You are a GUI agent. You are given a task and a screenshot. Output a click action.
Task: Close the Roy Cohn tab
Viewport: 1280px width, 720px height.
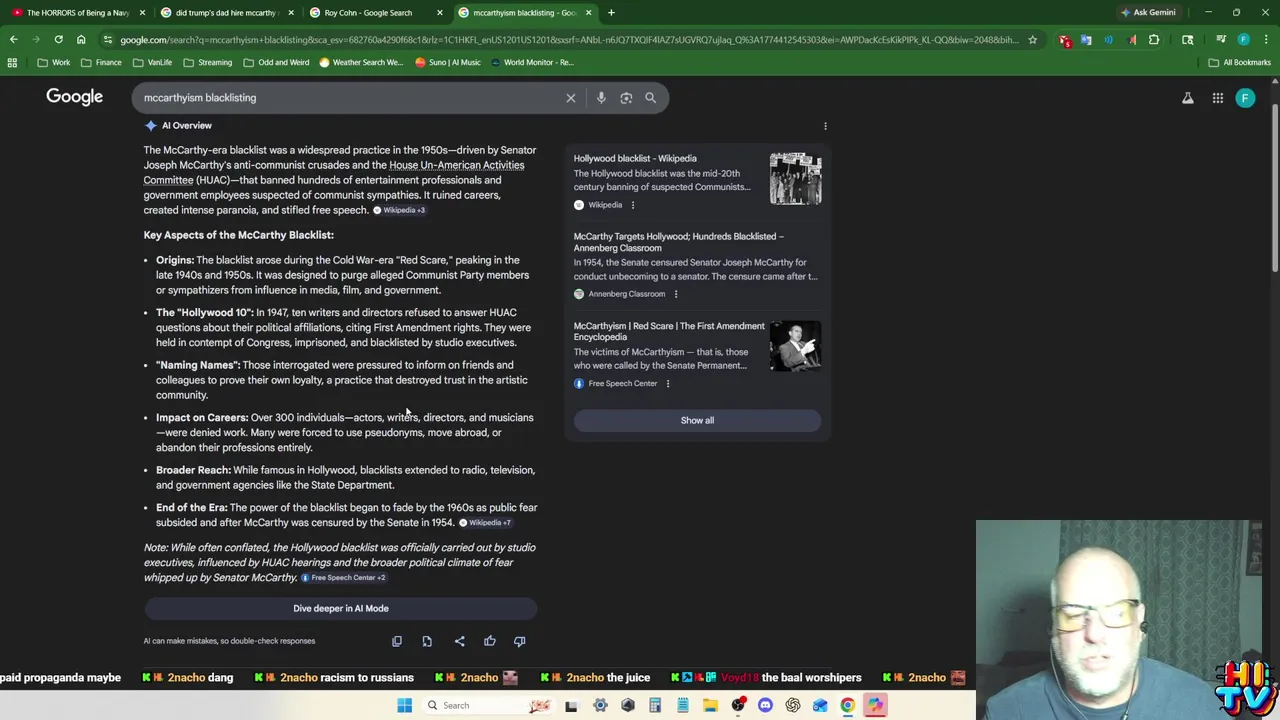click(440, 13)
